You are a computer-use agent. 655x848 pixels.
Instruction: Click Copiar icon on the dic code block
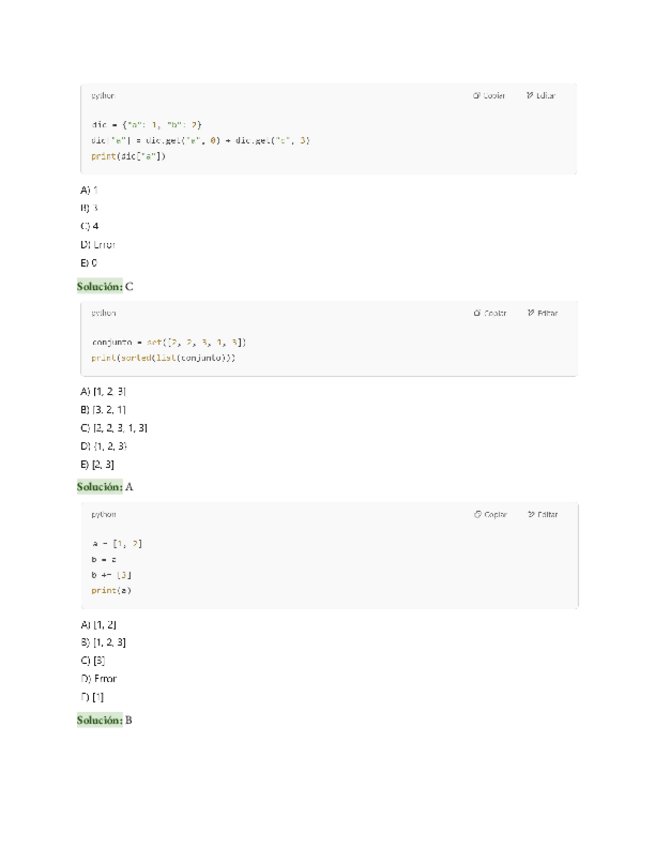point(476,96)
